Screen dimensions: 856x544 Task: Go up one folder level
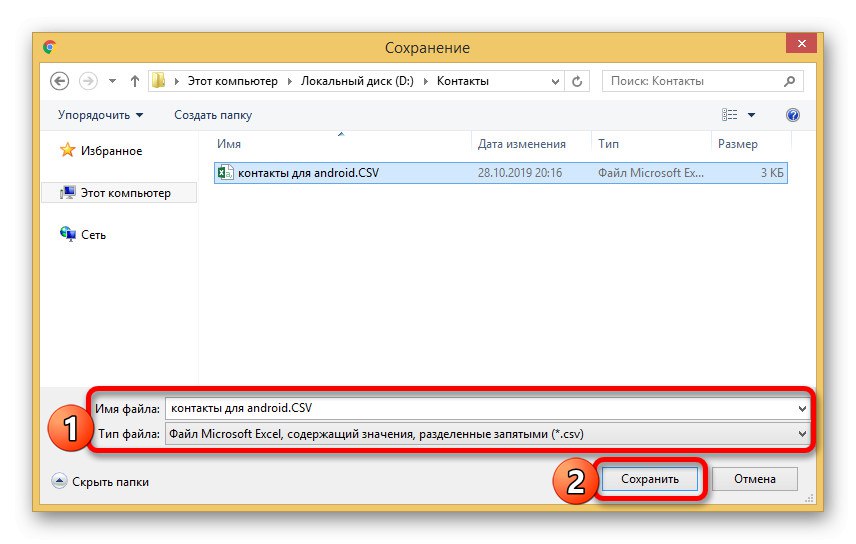134,81
